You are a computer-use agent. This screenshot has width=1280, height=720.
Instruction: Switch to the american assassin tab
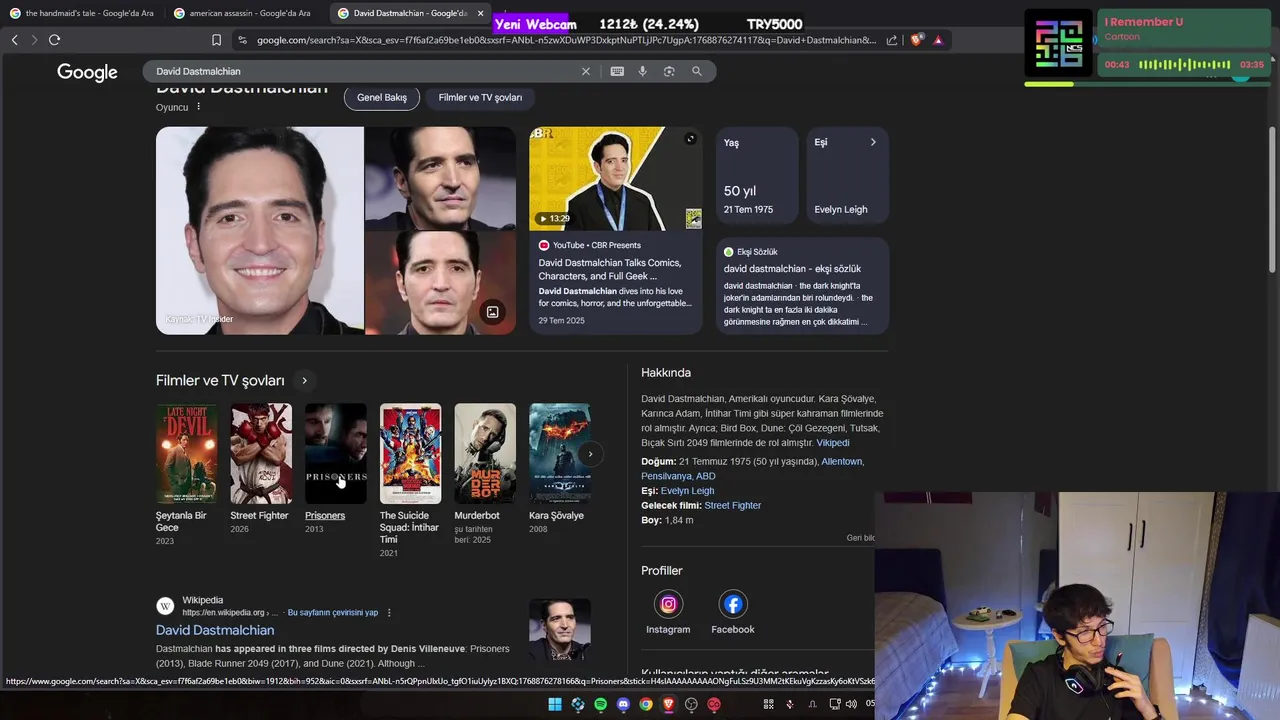(242, 13)
